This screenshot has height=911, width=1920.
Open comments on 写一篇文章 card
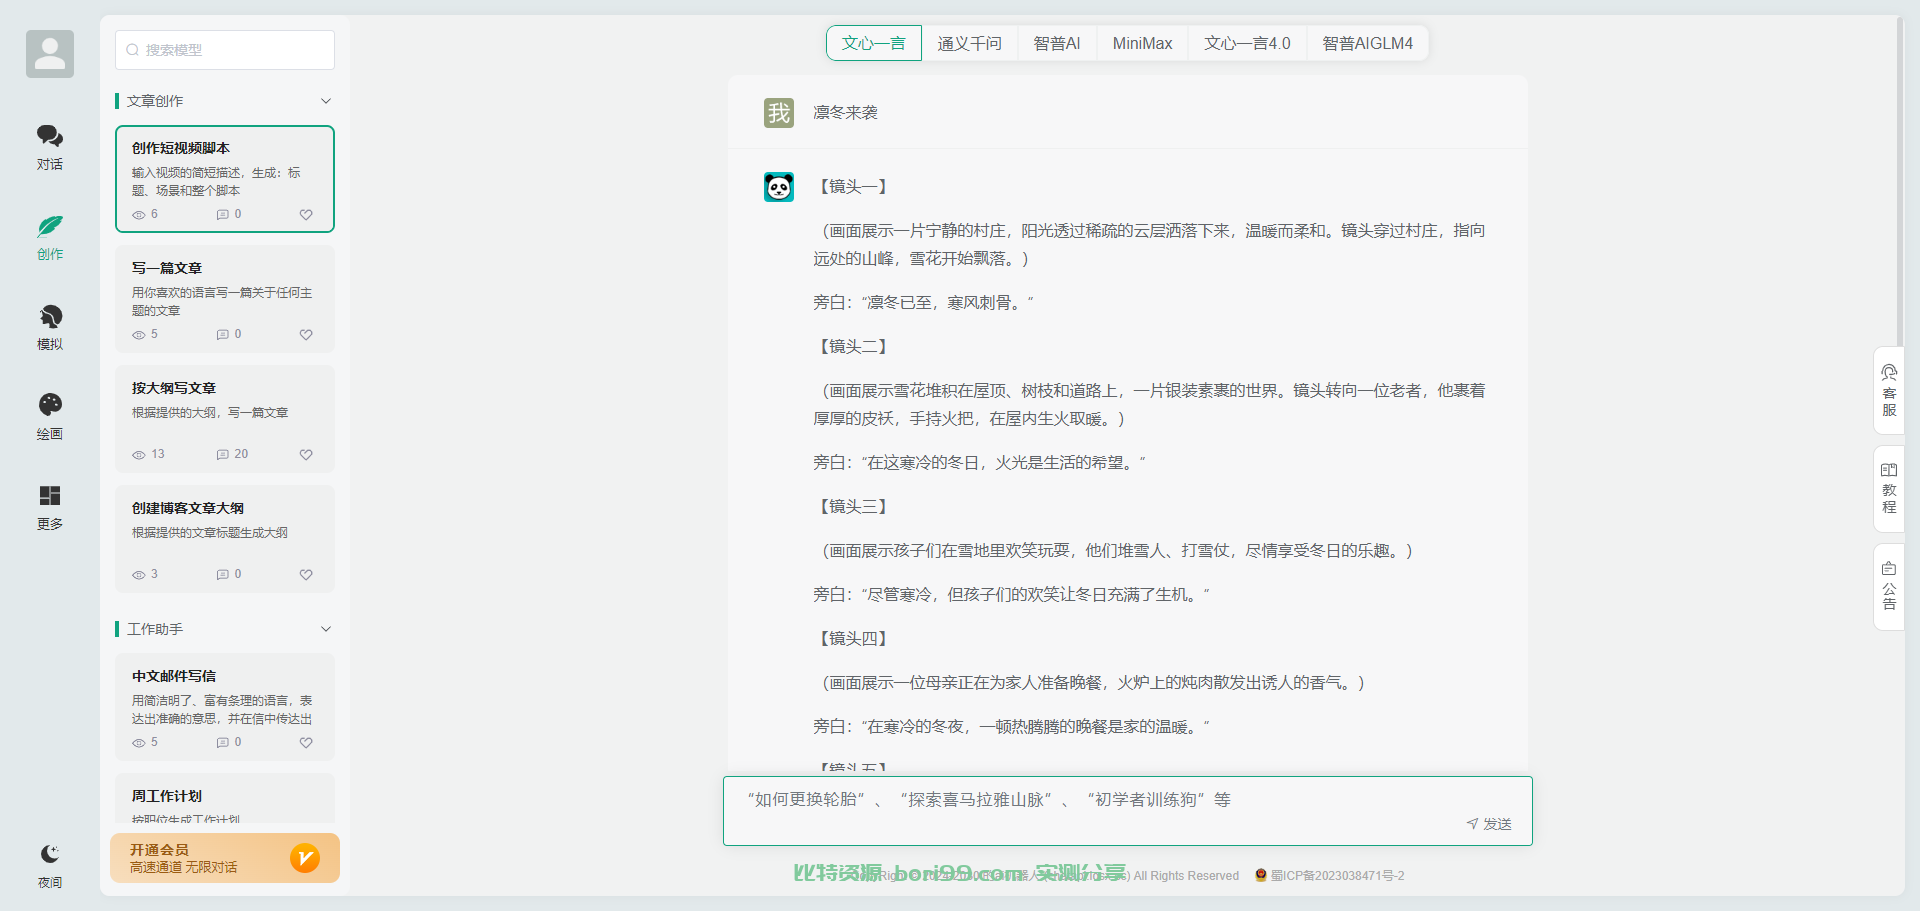pos(223,335)
